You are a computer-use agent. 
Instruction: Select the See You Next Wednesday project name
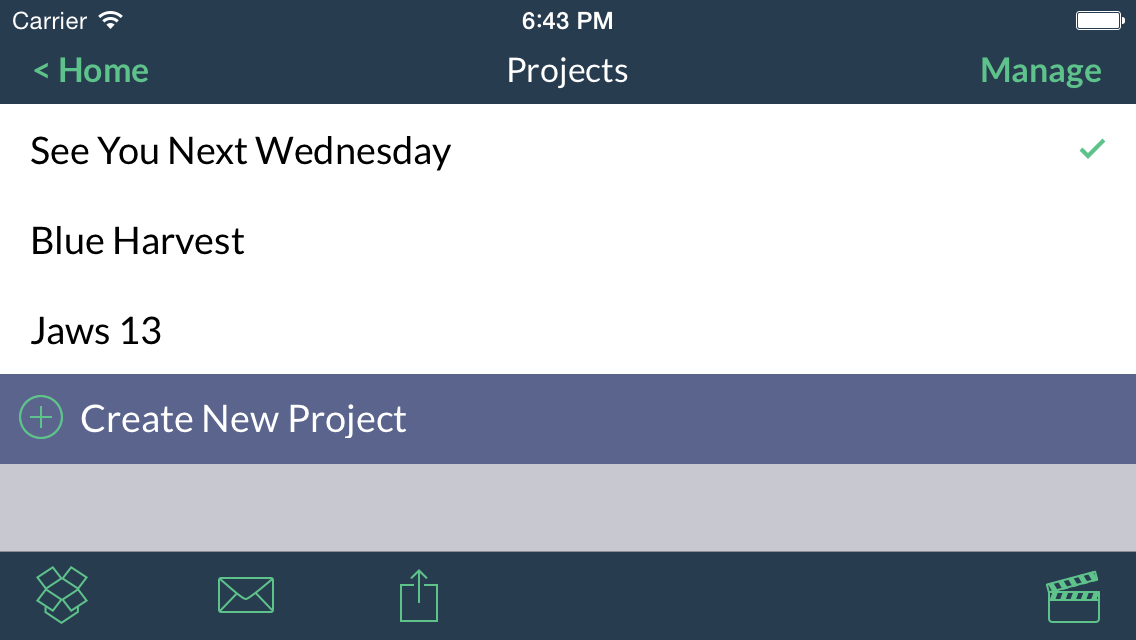pyautogui.click(x=241, y=151)
